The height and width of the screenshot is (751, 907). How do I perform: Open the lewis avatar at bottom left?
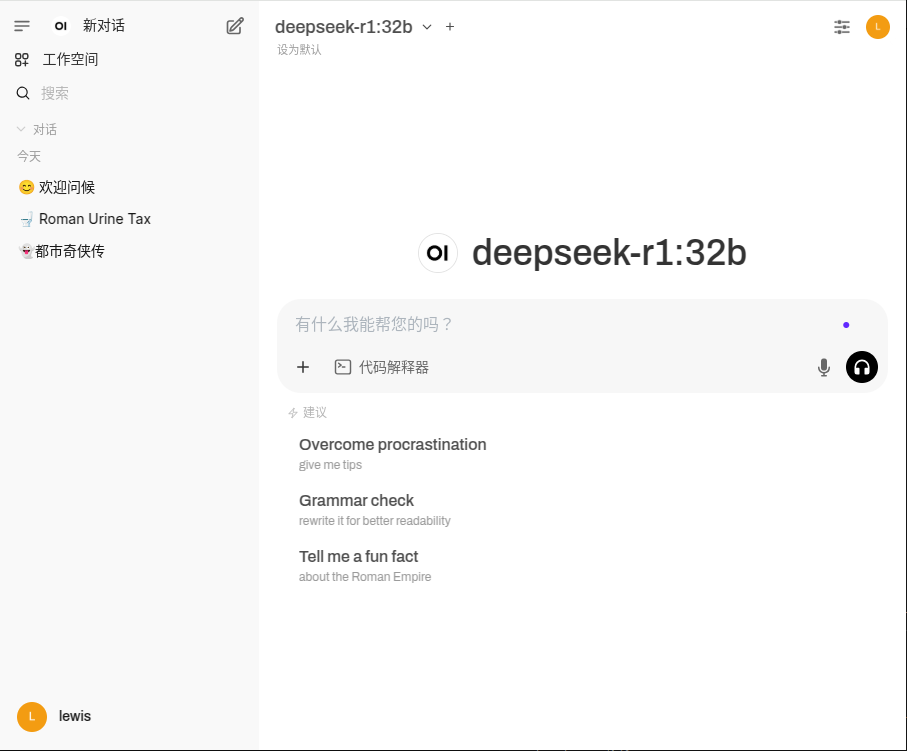tap(32, 717)
